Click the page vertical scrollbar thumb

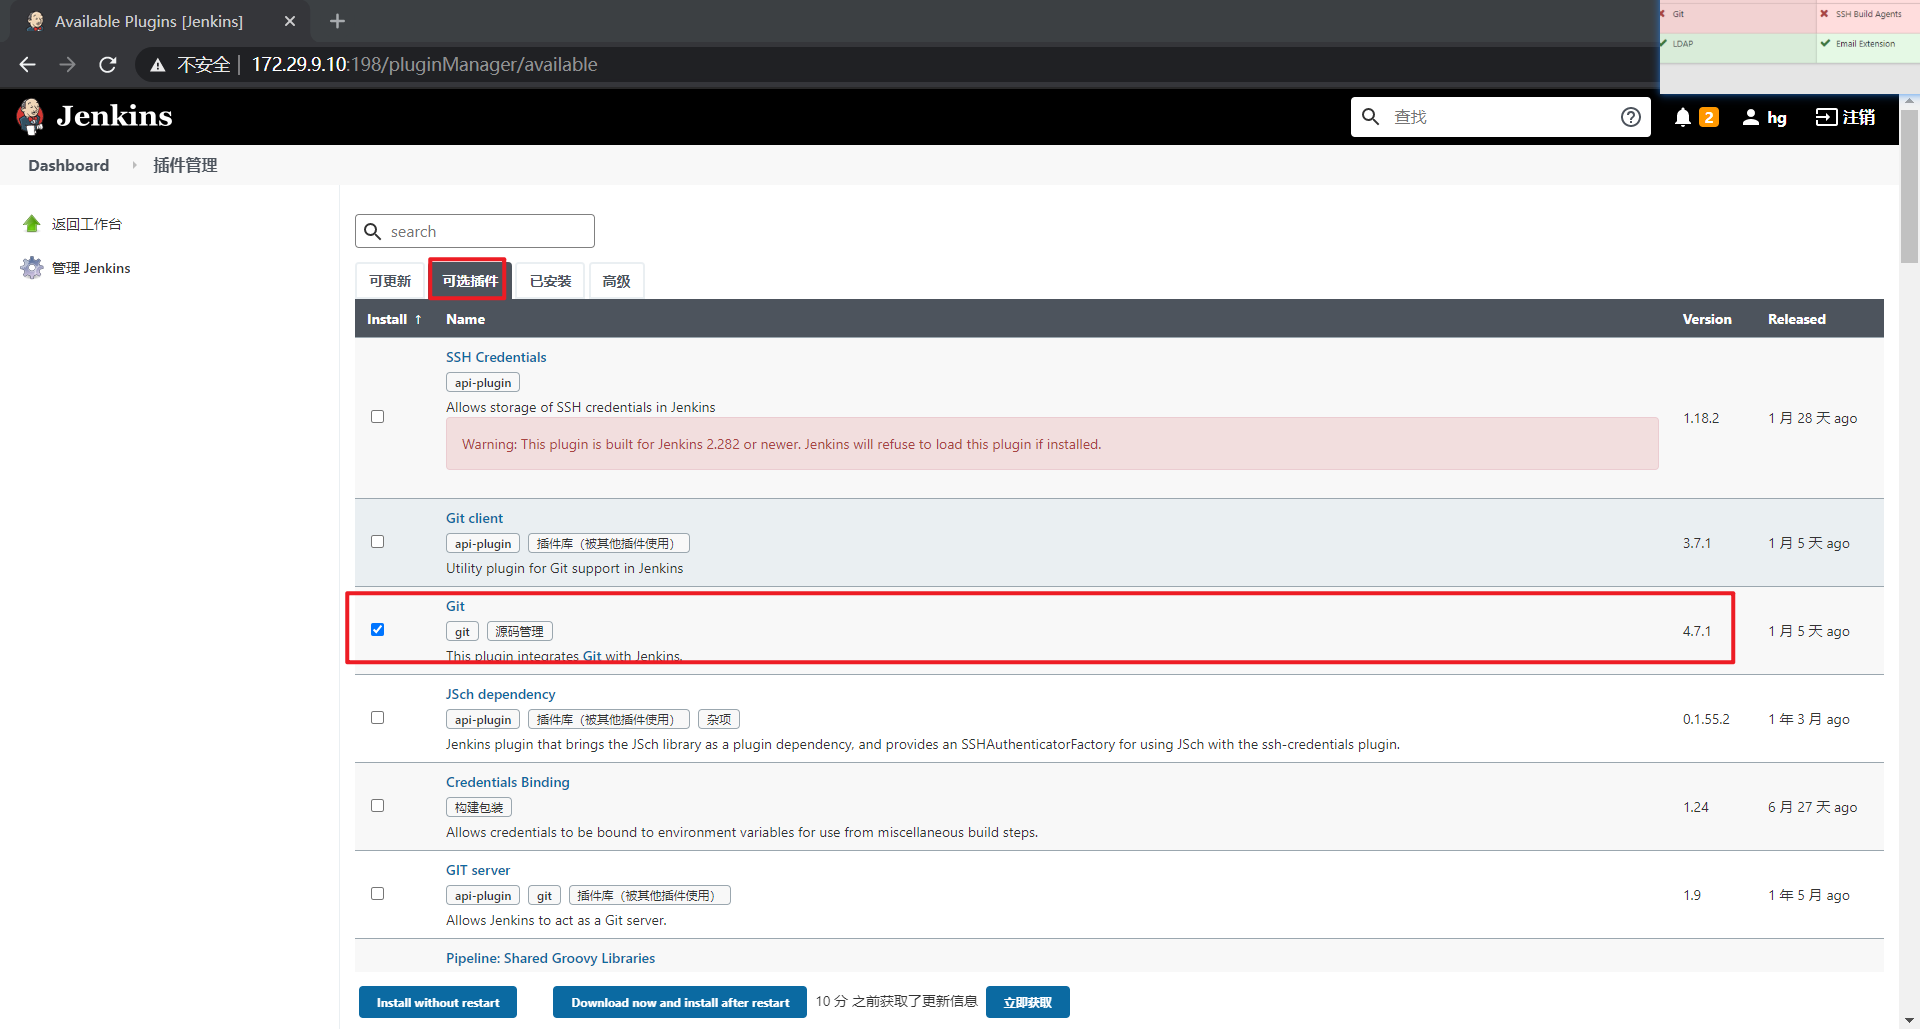(x=1909, y=185)
